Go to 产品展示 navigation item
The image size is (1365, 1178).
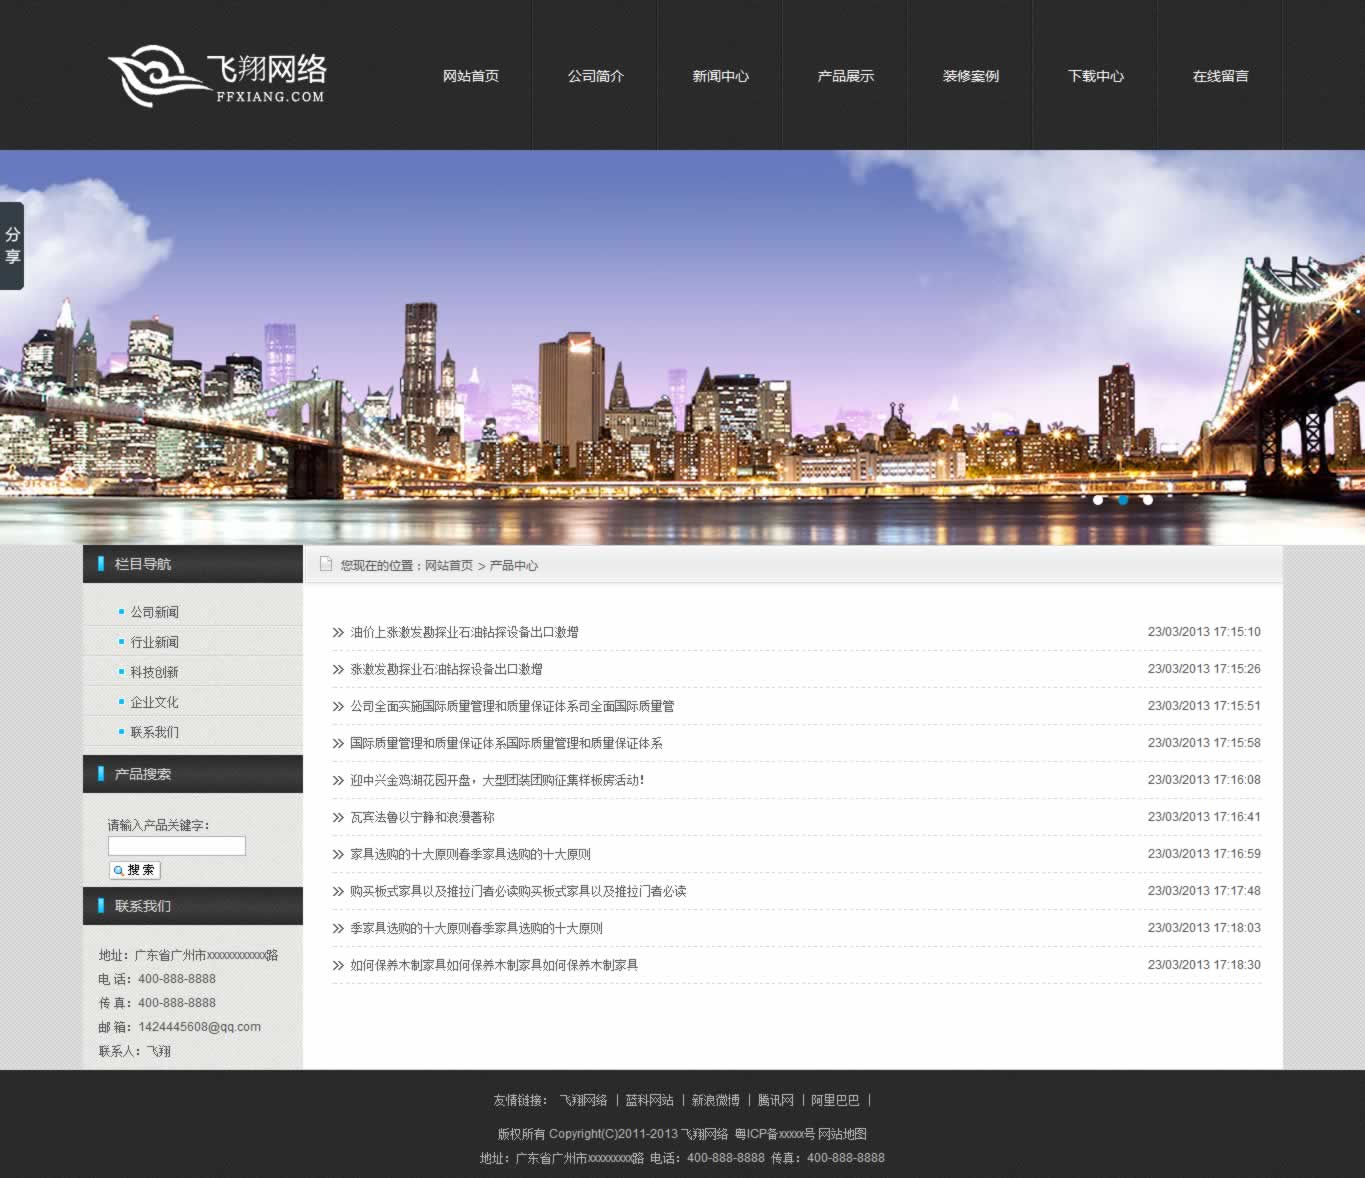pos(845,76)
